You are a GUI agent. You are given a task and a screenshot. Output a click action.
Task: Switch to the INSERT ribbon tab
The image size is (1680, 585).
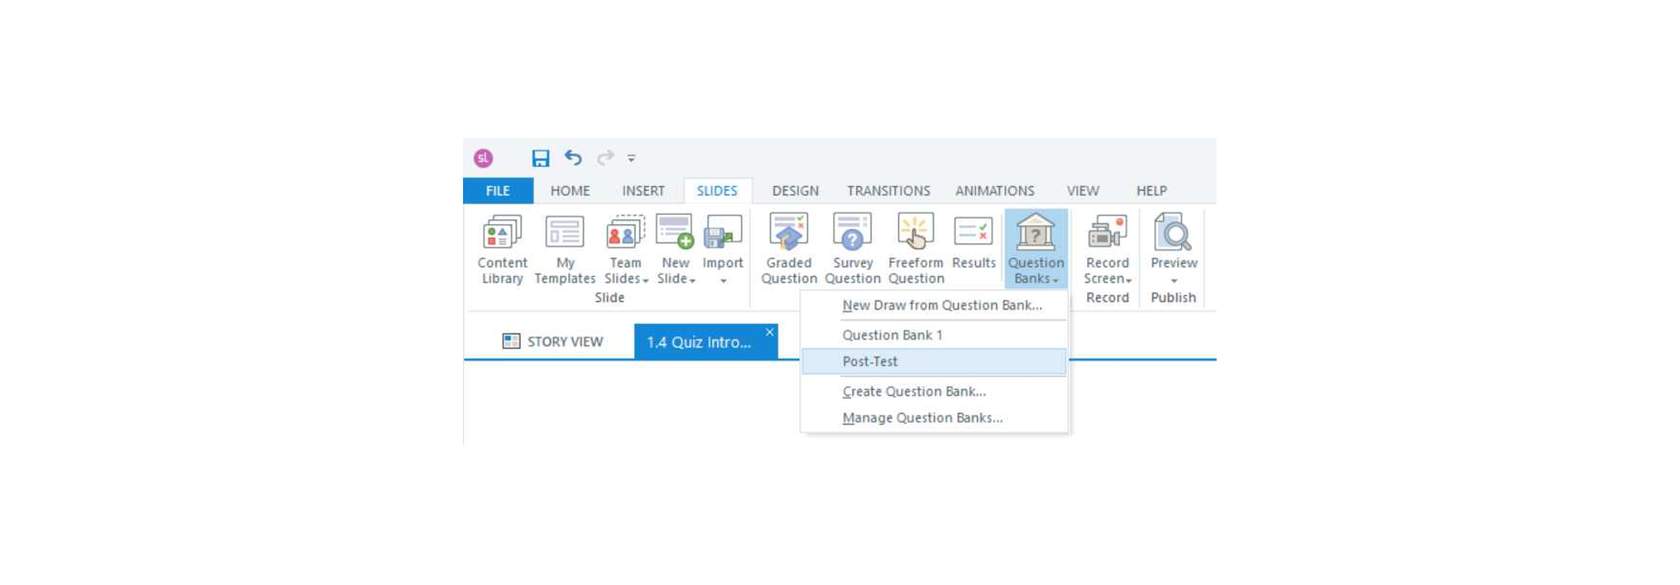pyautogui.click(x=643, y=190)
